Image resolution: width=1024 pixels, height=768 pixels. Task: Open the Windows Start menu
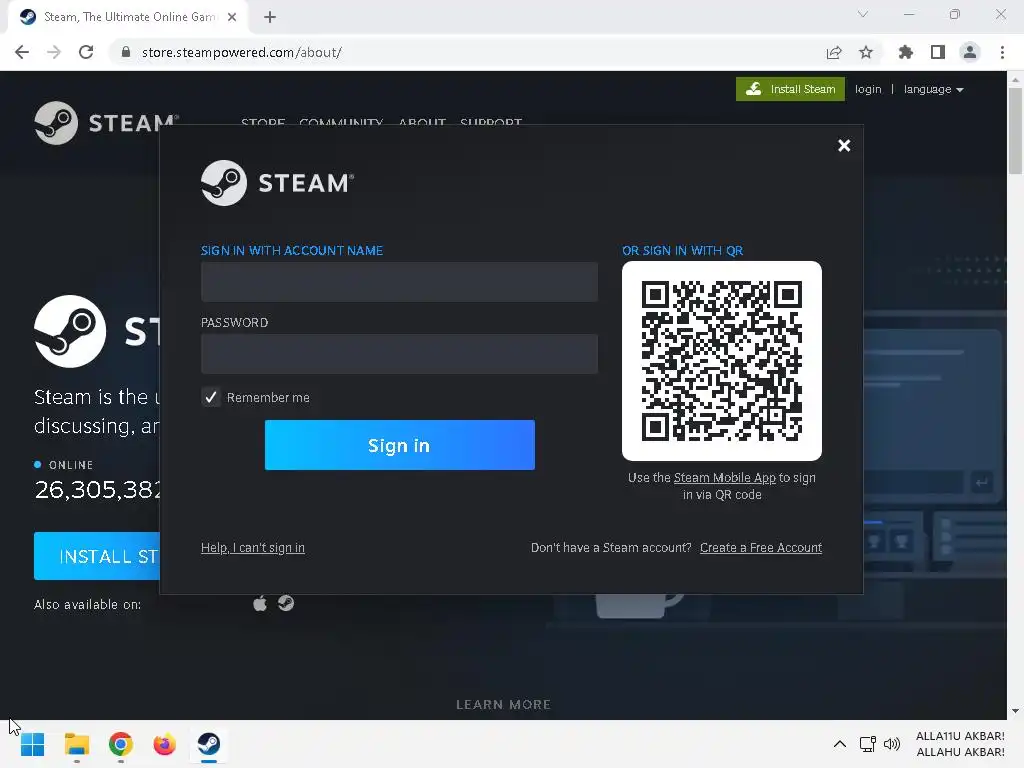(33, 744)
